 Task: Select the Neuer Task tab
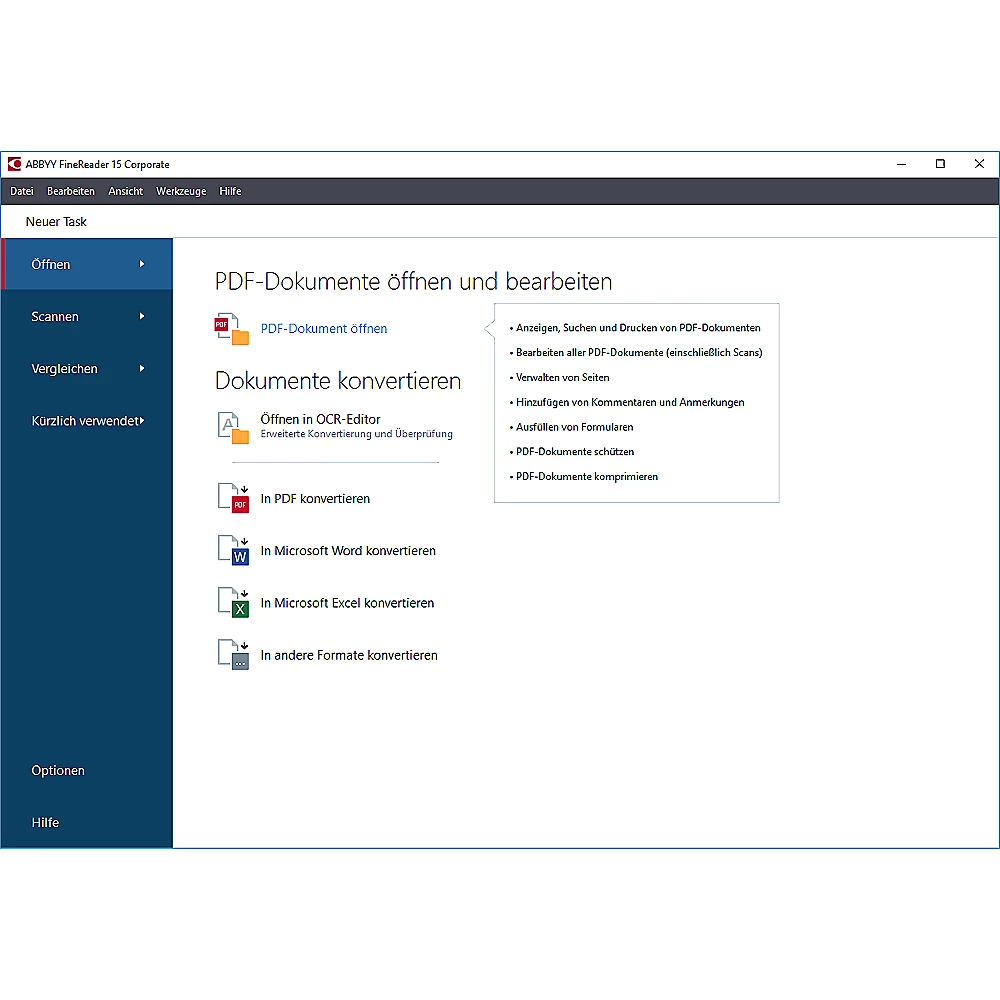(56, 222)
